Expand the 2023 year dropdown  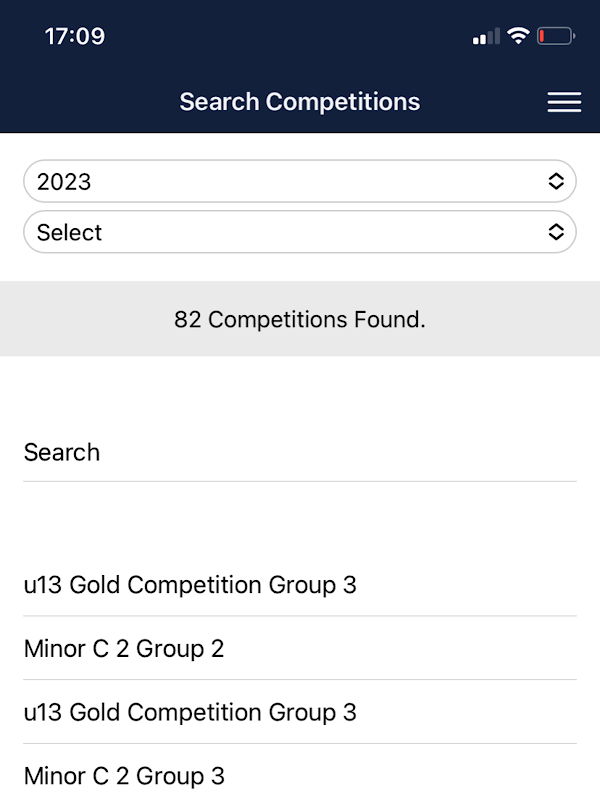pos(300,181)
